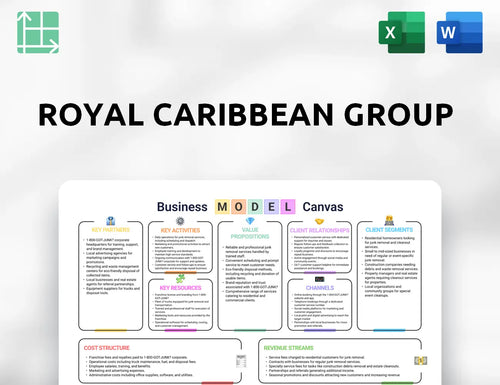Click the word Business in canvas title

coord(182,207)
